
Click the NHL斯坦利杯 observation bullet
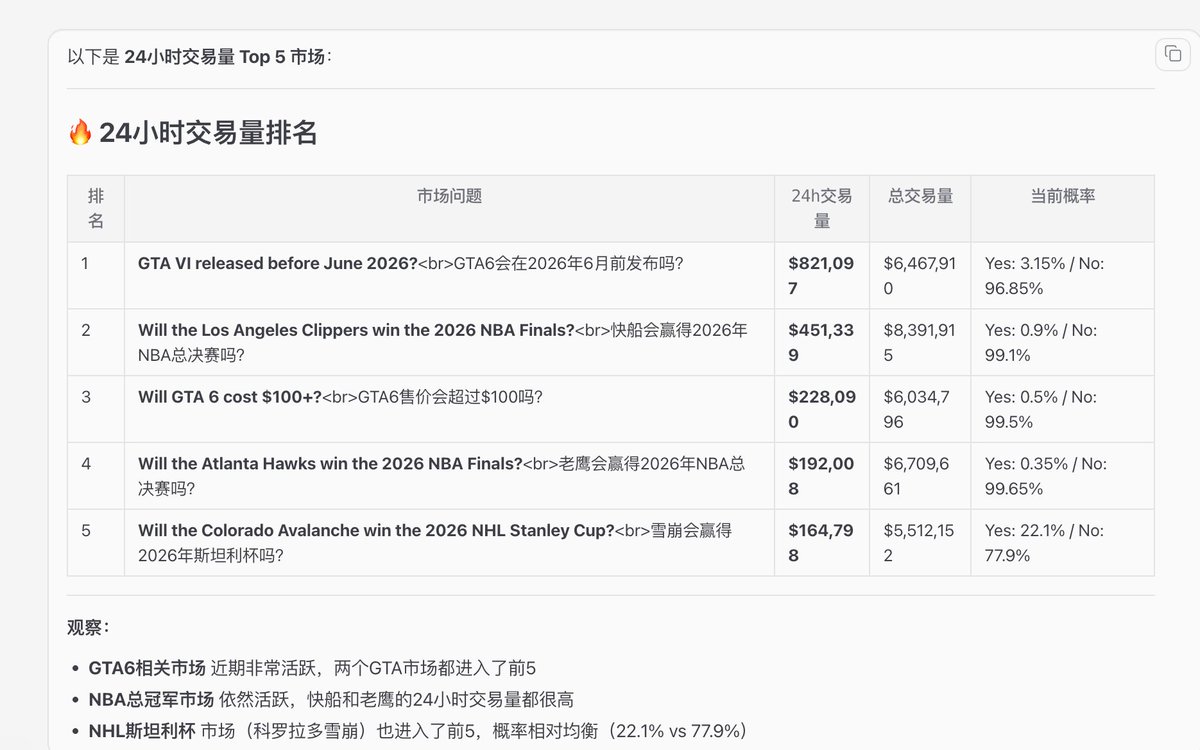click(x=419, y=731)
